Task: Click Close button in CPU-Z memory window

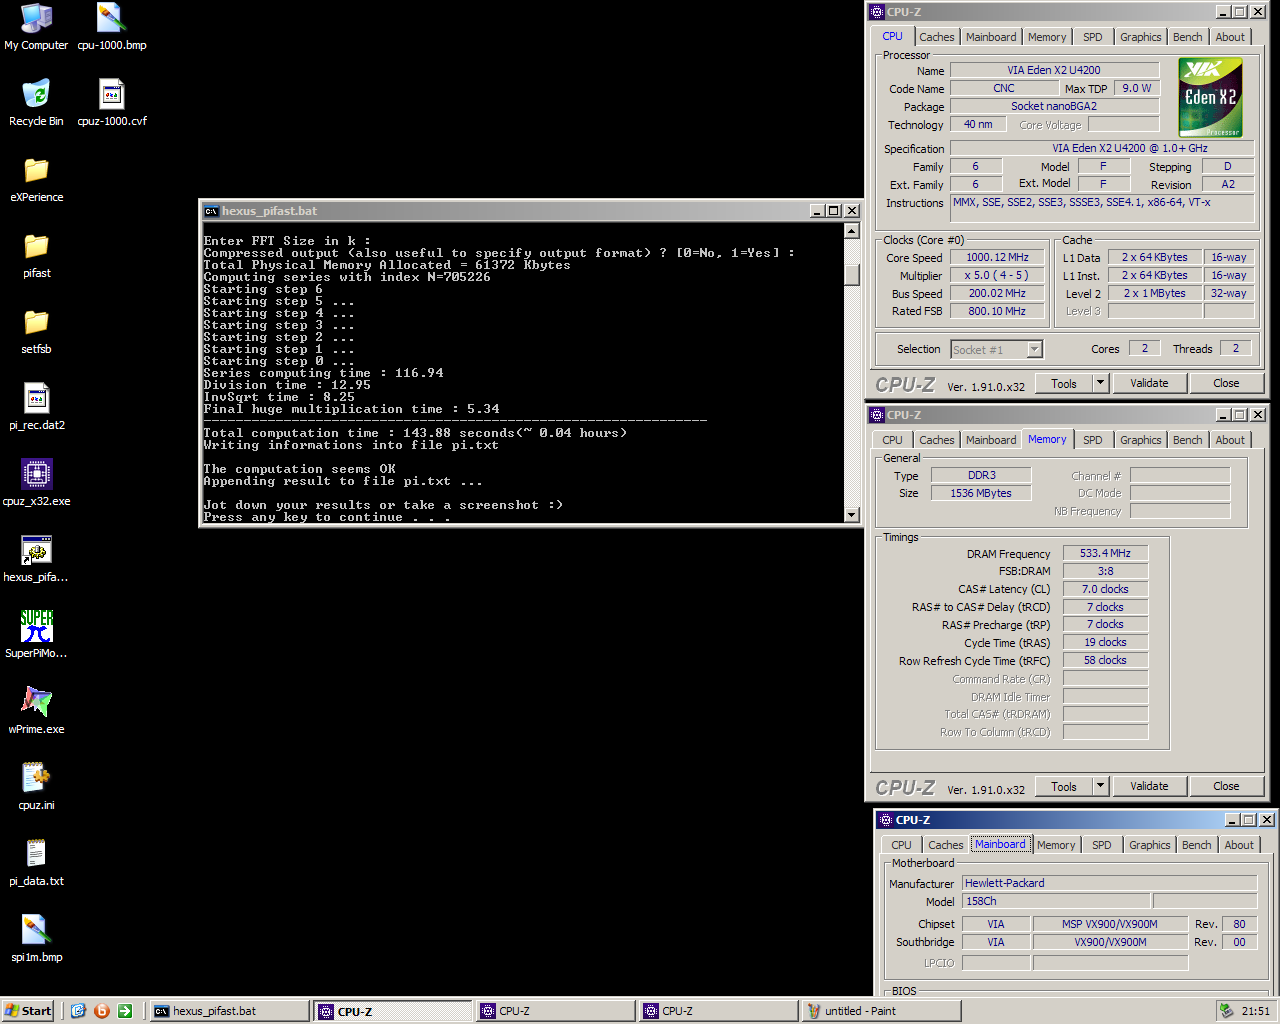Action: [x=1226, y=786]
